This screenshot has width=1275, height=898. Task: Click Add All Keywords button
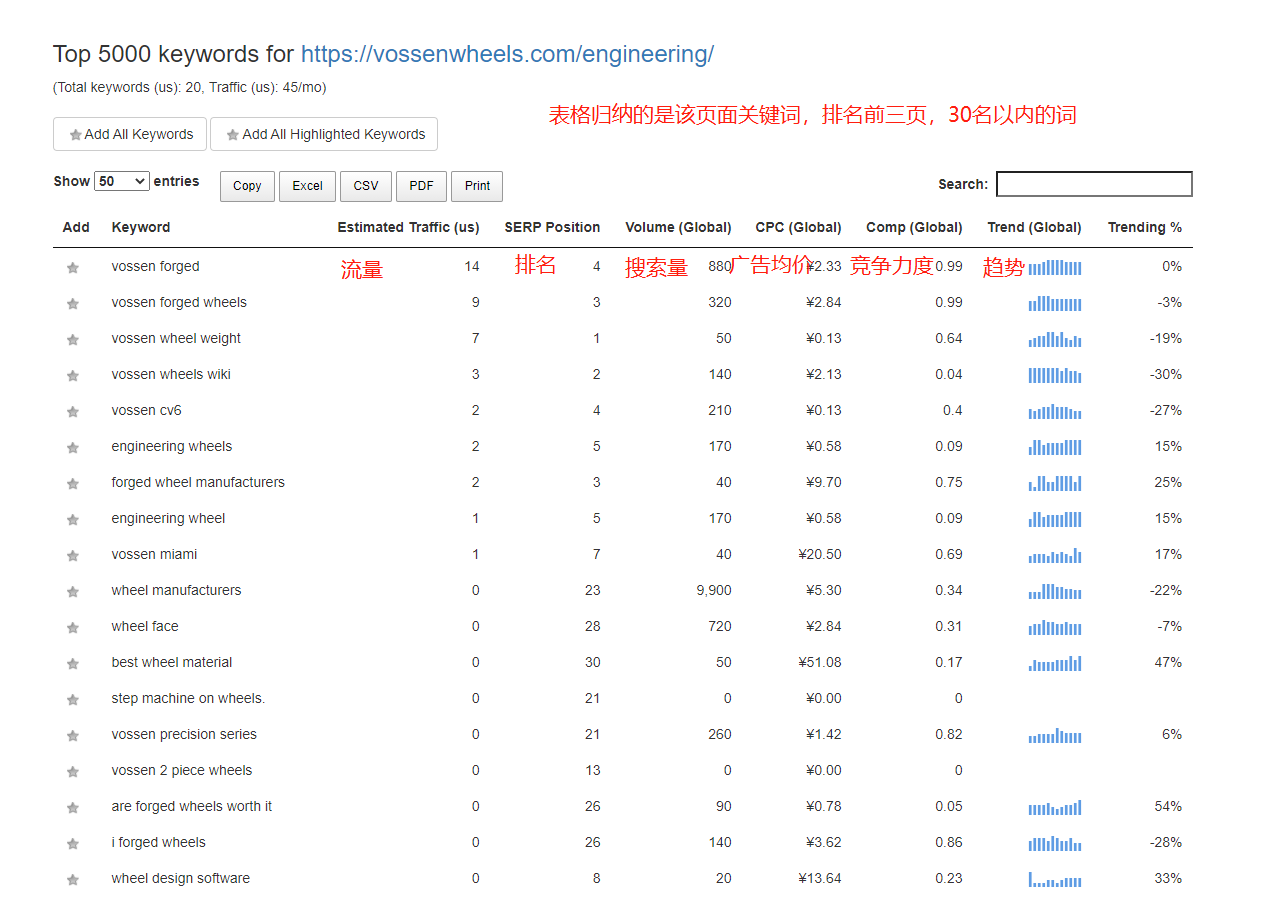[x=130, y=134]
